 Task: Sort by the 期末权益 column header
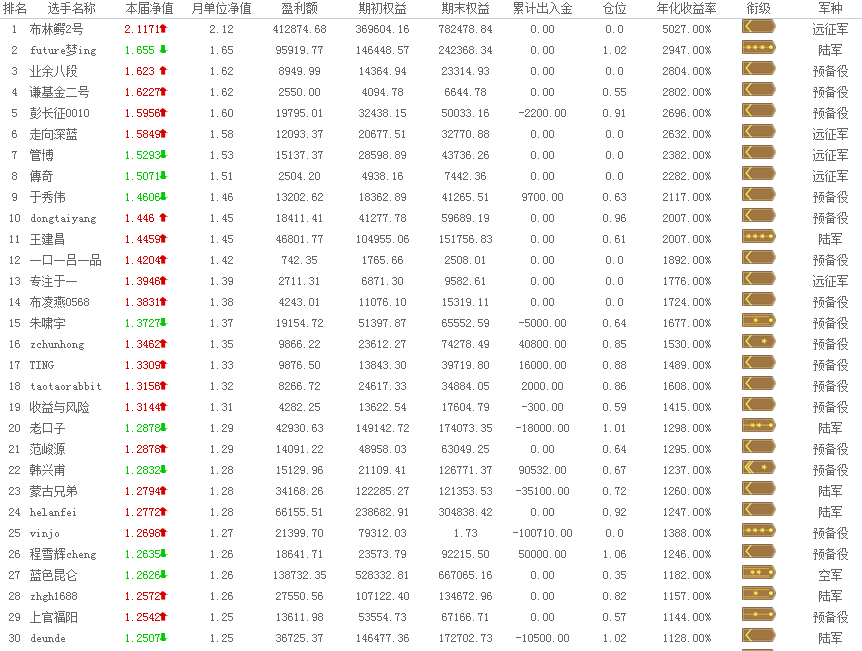click(x=465, y=8)
